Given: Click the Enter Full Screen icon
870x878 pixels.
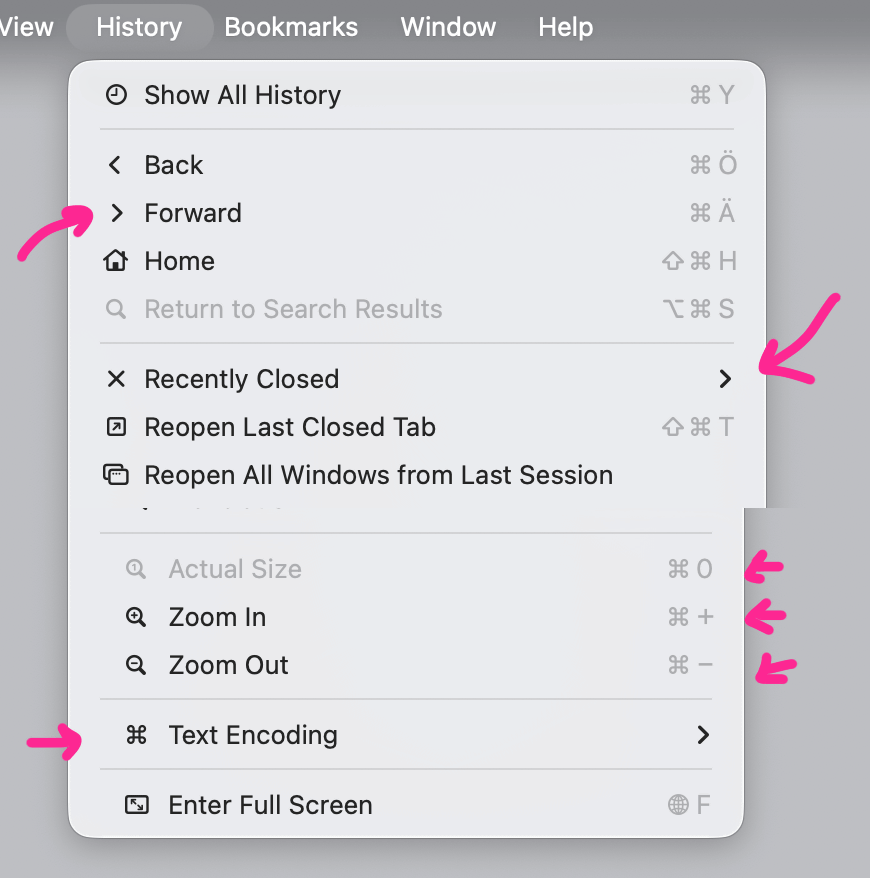Looking at the screenshot, I should (136, 805).
